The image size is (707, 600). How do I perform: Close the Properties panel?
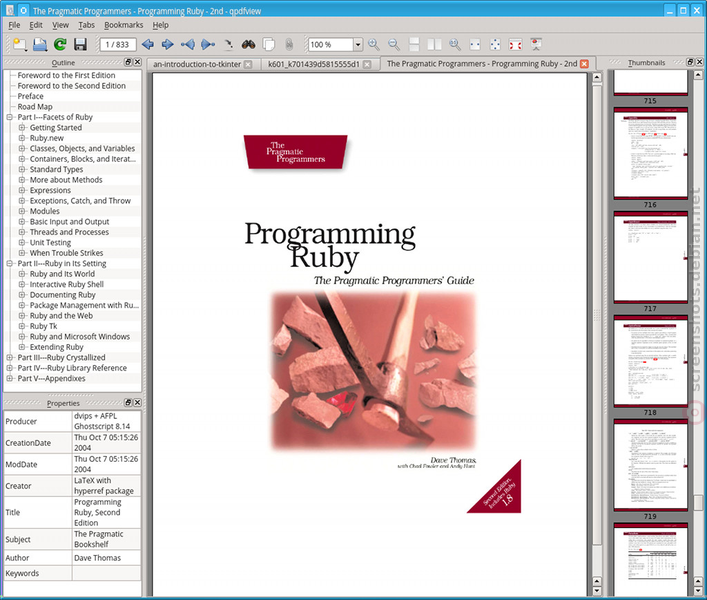click(138, 403)
